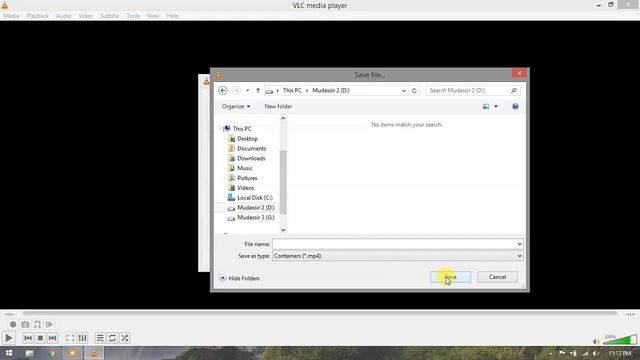Click the search magnifier icon
640x360 pixels.
coord(513,91)
